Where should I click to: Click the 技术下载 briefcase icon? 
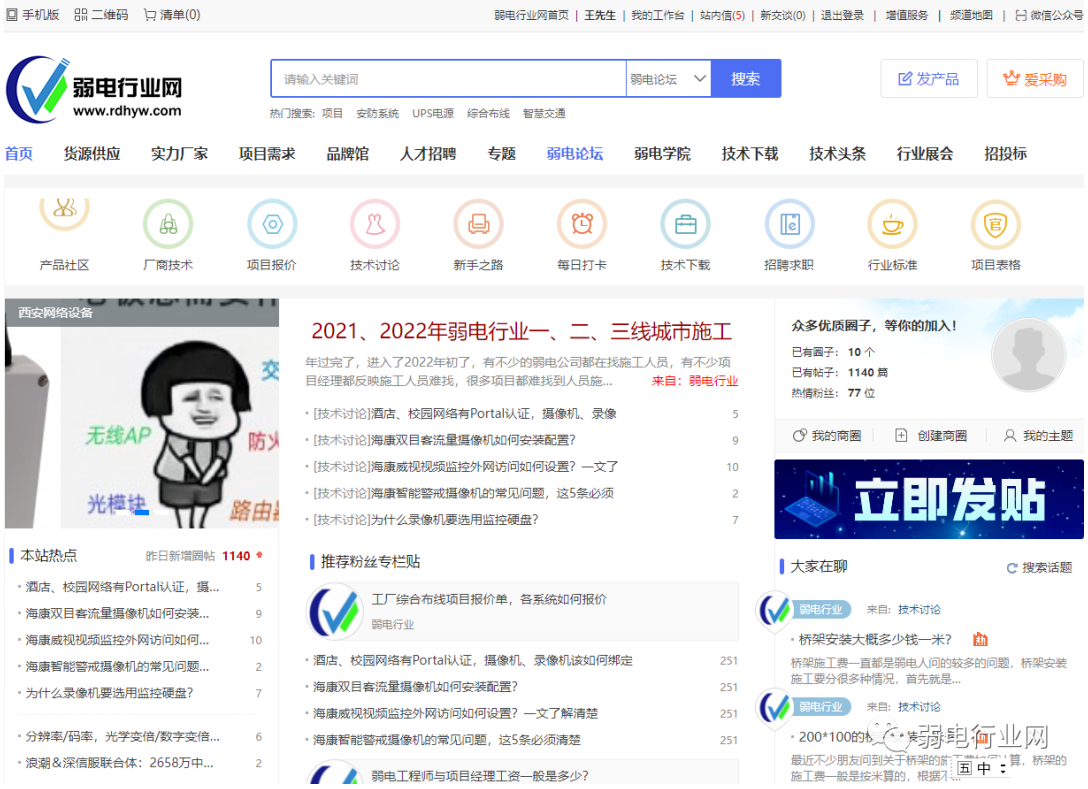(x=685, y=224)
